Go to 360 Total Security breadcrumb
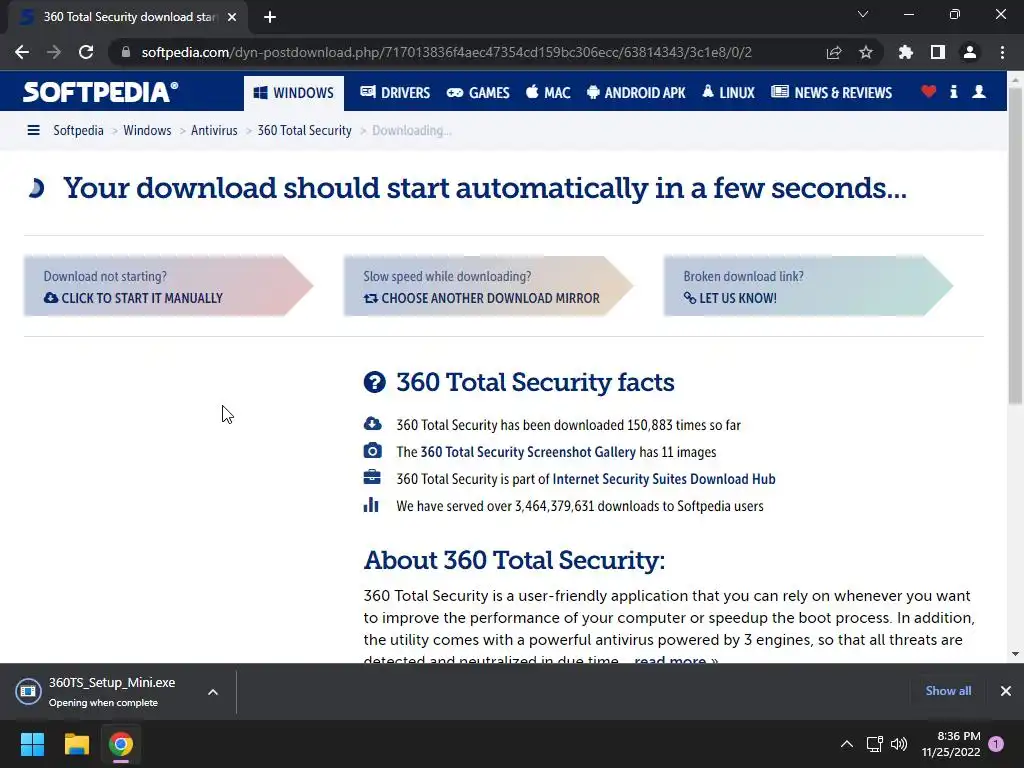 point(304,131)
